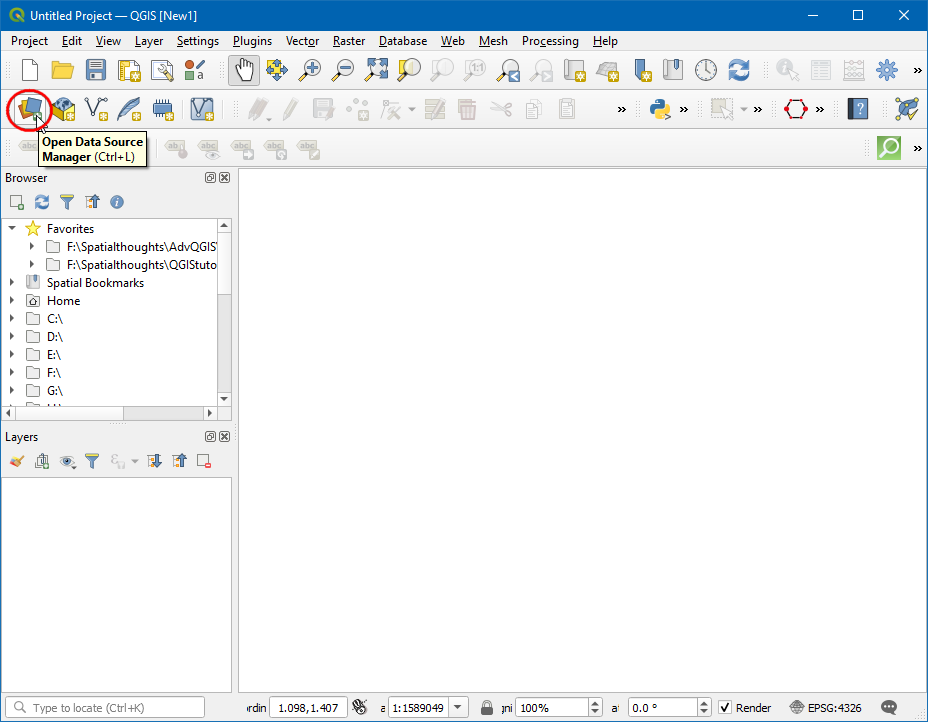This screenshot has height=722, width=928.
Task: Toggle the scale lock icon
Action: tap(487, 707)
